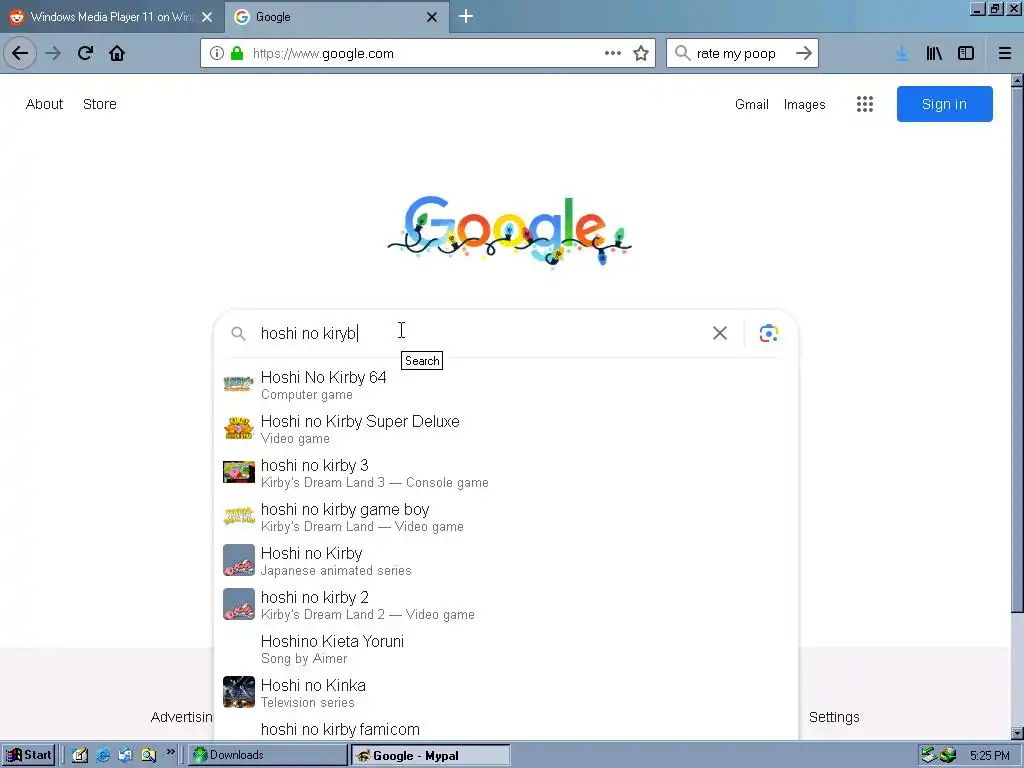Click the holiday lights Google doodle
Image resolution: width=1024 pixels, height=768 pixels.
[509, 231]
